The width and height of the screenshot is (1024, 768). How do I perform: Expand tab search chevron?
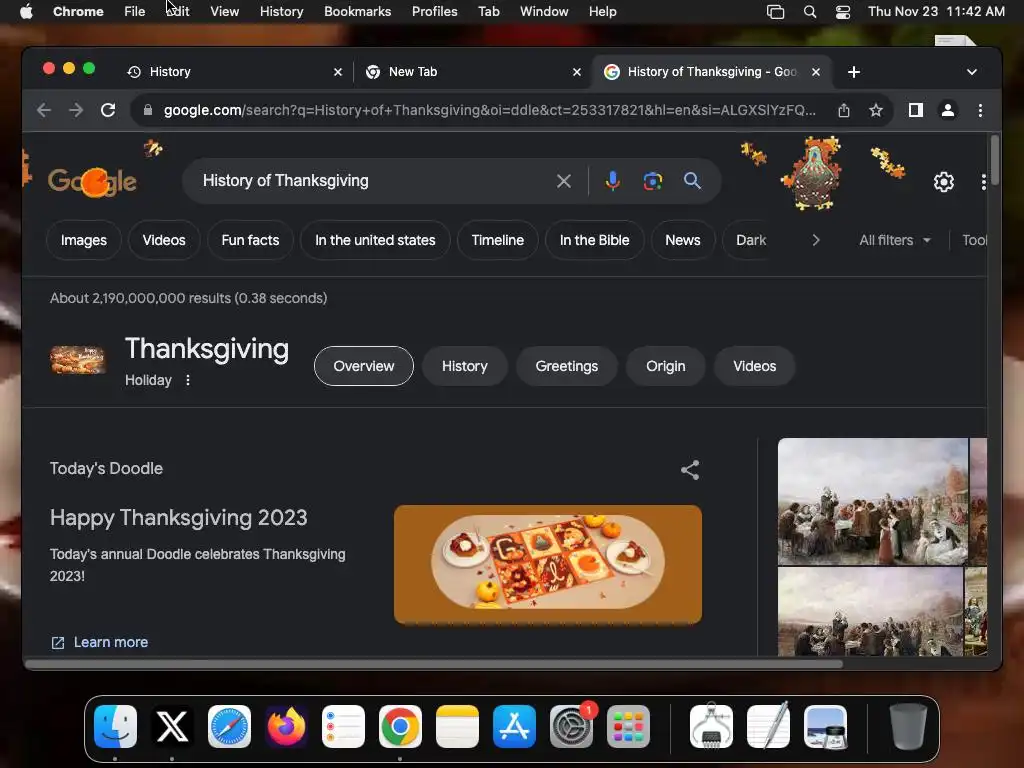pos(972,72)
